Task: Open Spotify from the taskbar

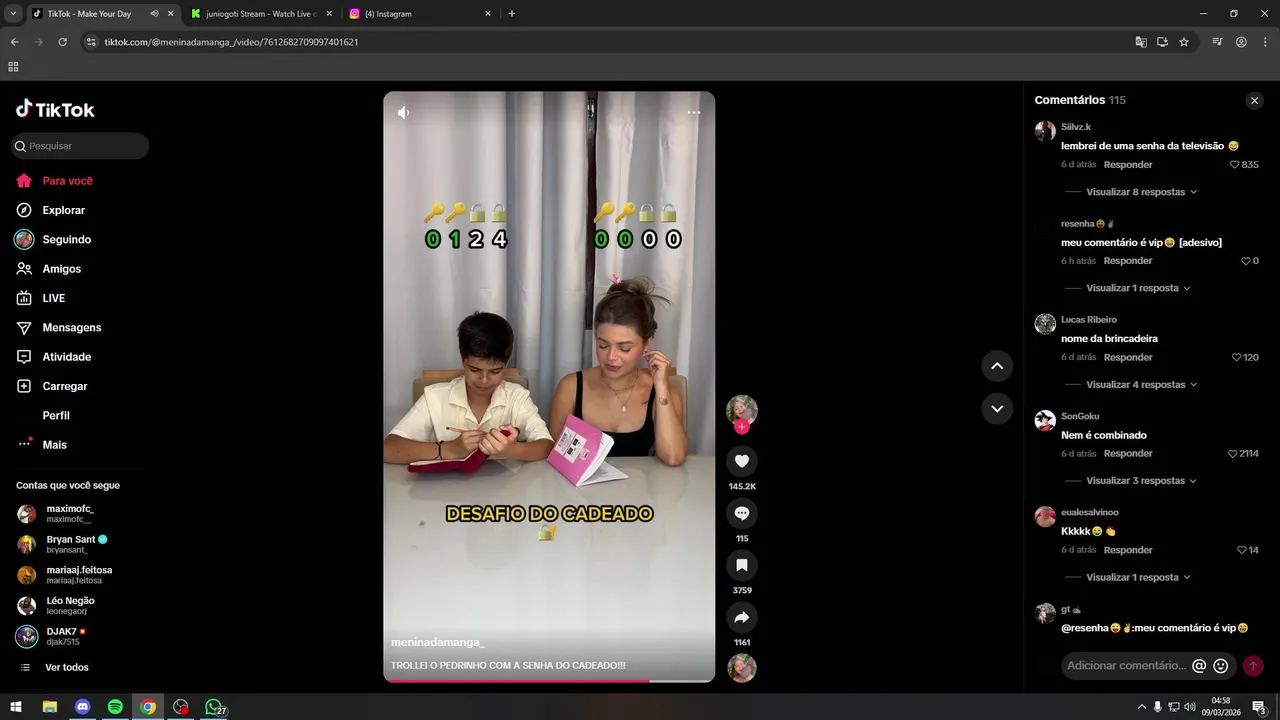Action: (115, 707)
